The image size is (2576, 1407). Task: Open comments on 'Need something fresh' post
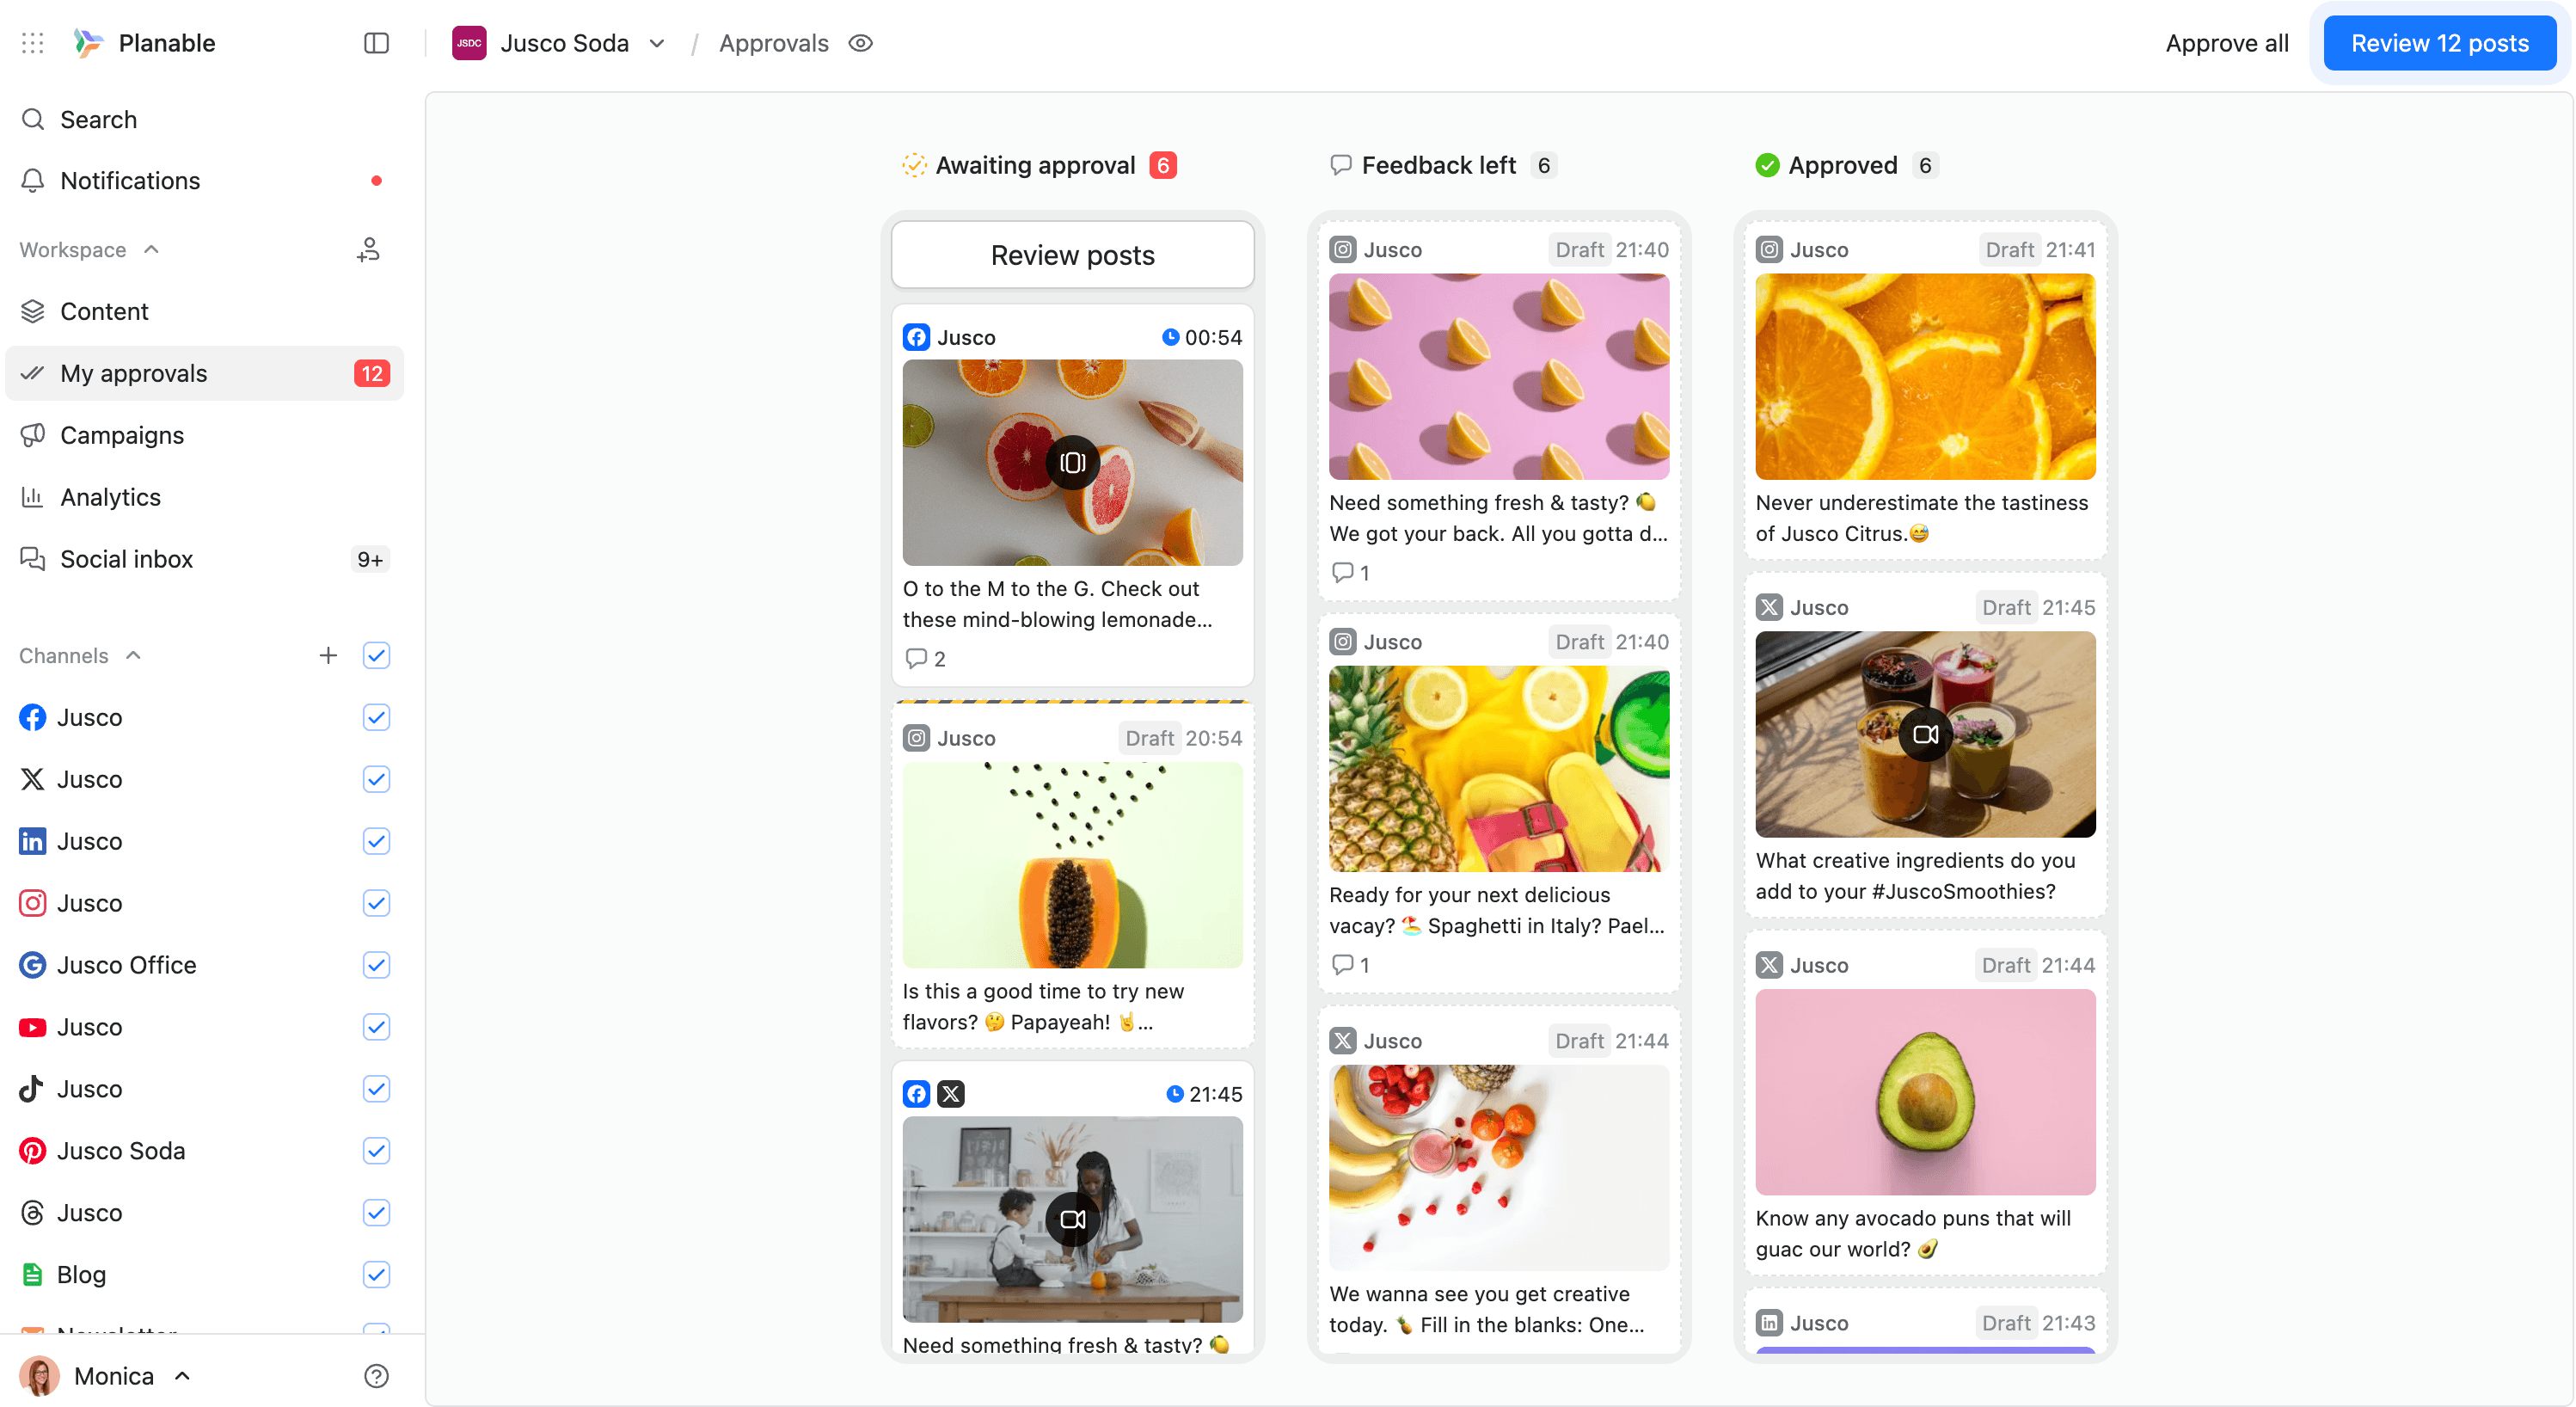tap(1350, 573)
